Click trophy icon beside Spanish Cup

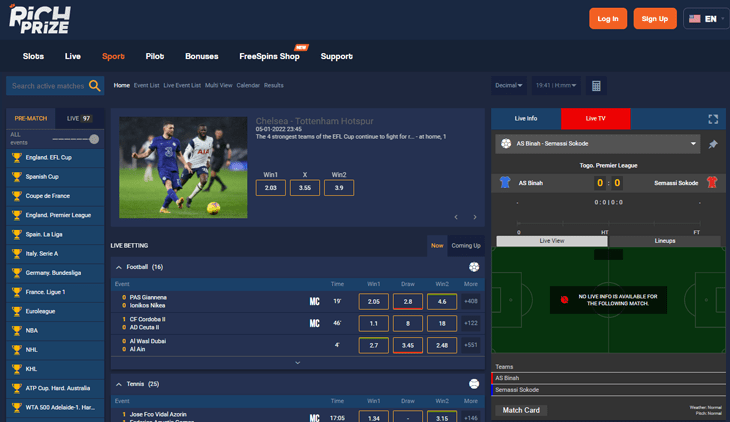click(x=17, y=177)
